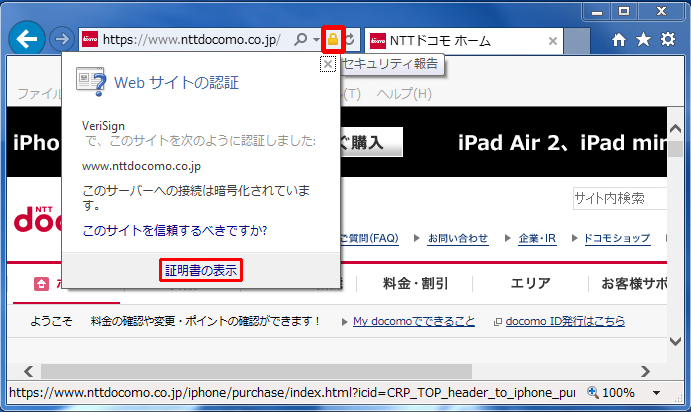Viewport: 691px width, 412px height.
Task: Open the Home page icon
Action: pyautogui.click(x=620, y=40)
